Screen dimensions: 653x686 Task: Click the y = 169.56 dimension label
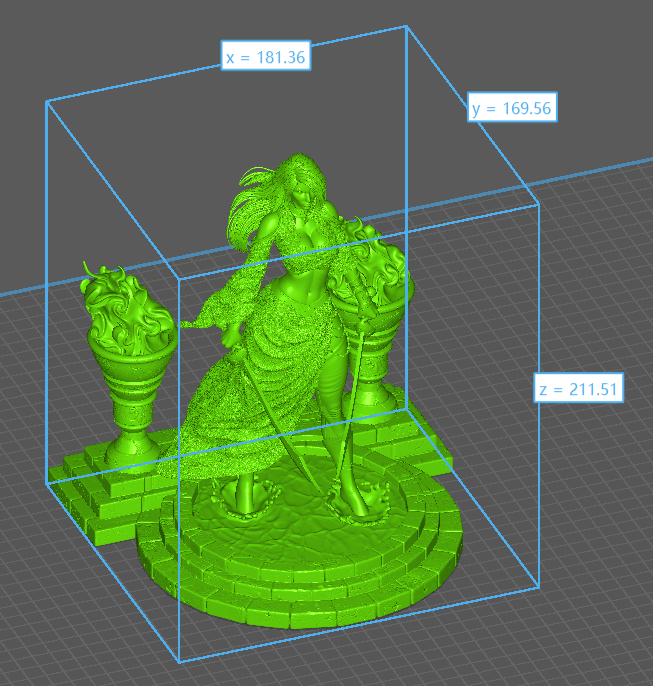(x=513, y=108)
